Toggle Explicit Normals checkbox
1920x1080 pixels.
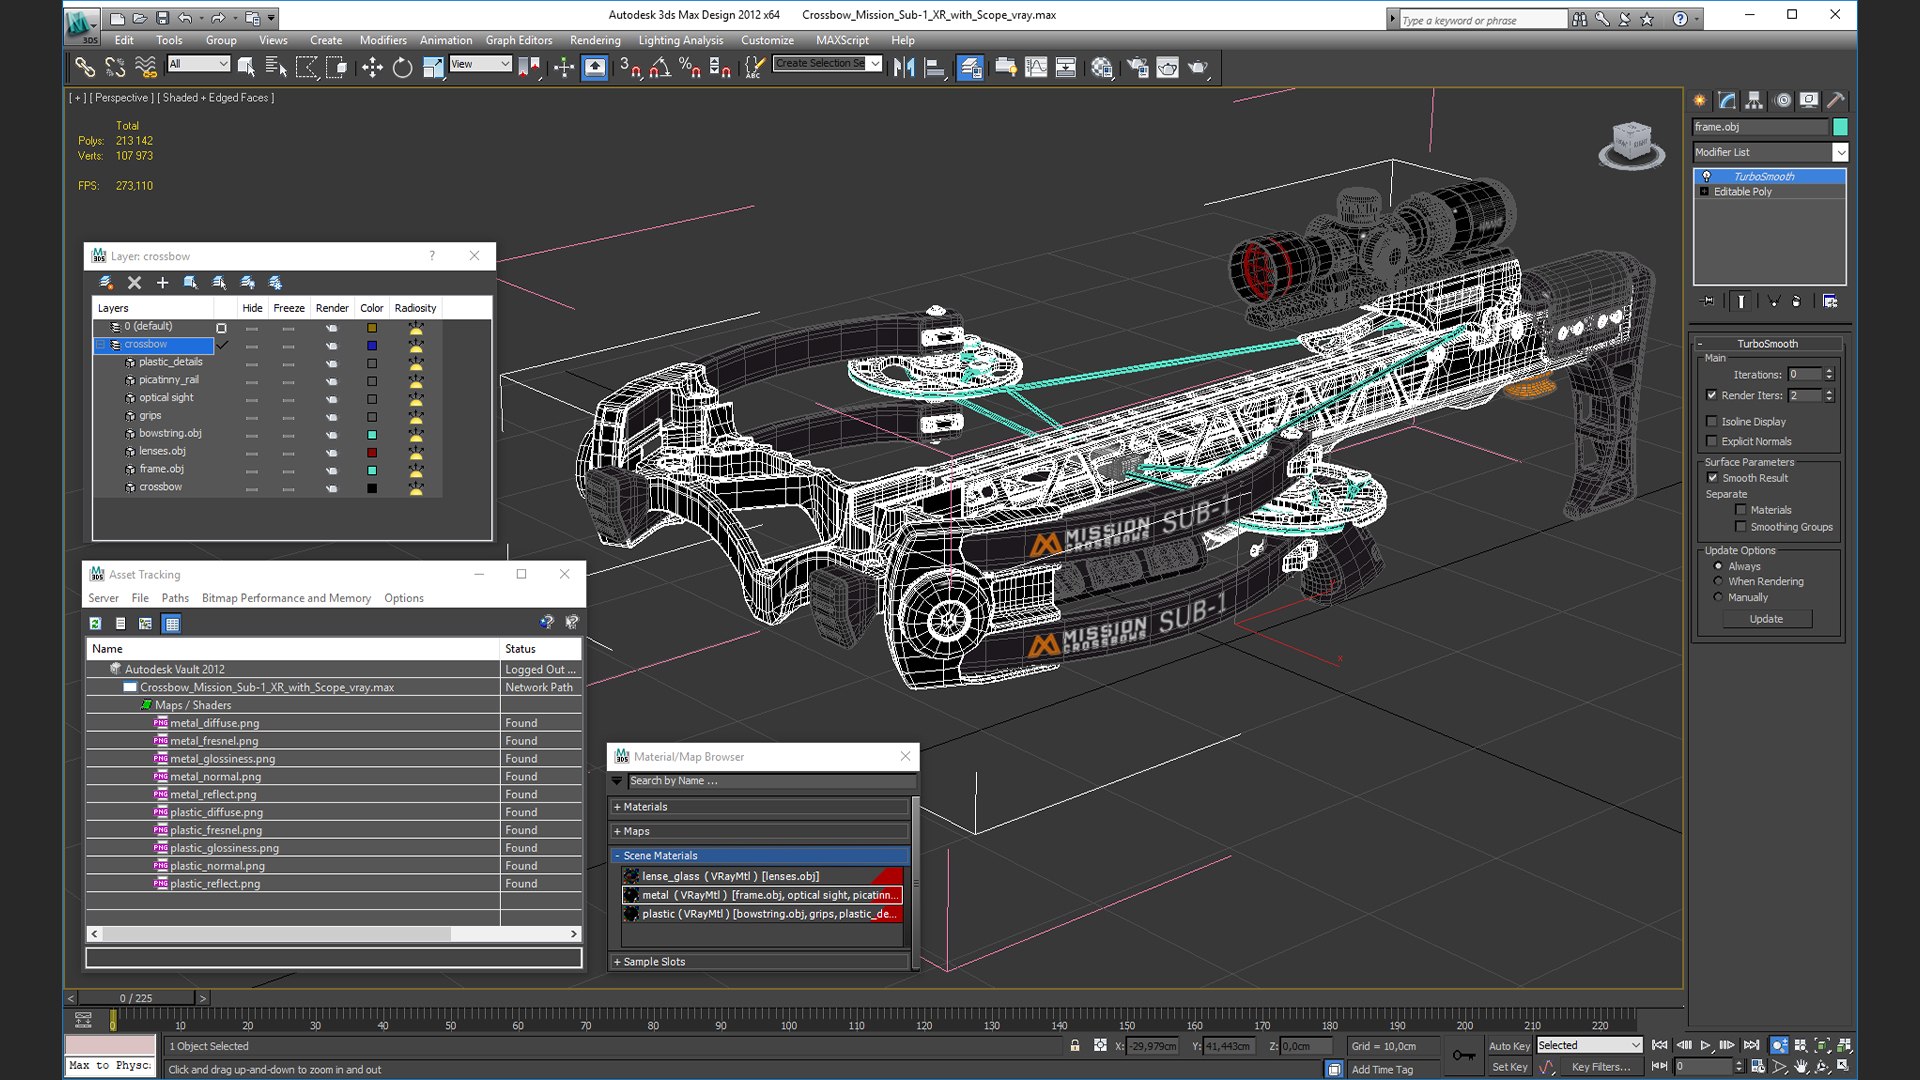(1712, 441)
